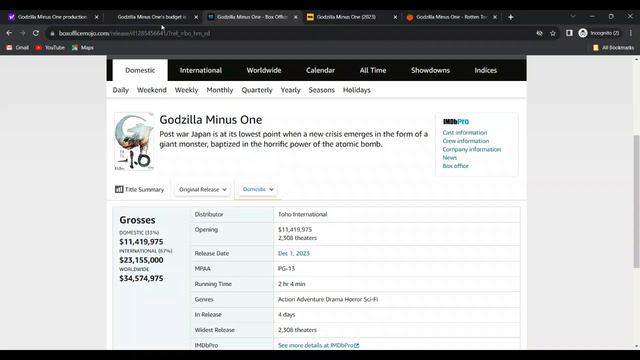The image size is (640, 360).
Task: Close the Godzilla Minus One's budget tab
Action: click(196, 17)
